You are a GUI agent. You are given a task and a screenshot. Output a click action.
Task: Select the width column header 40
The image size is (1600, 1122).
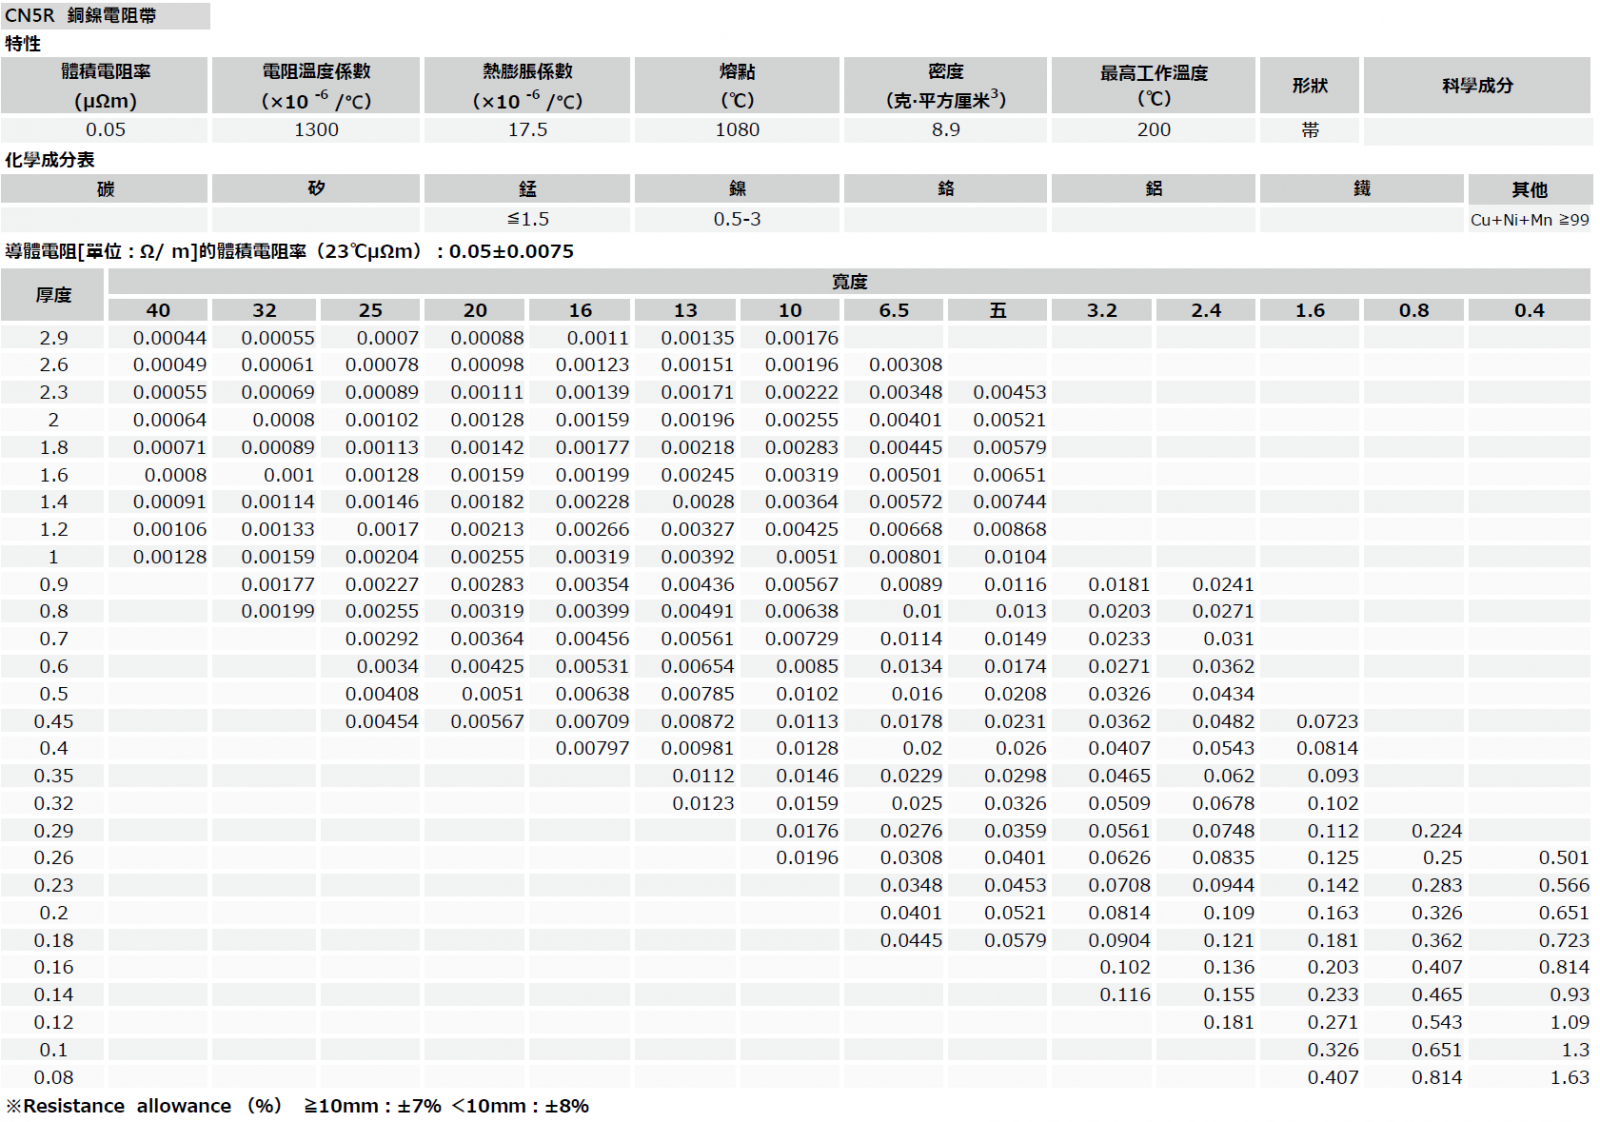(x=158, y=310)
